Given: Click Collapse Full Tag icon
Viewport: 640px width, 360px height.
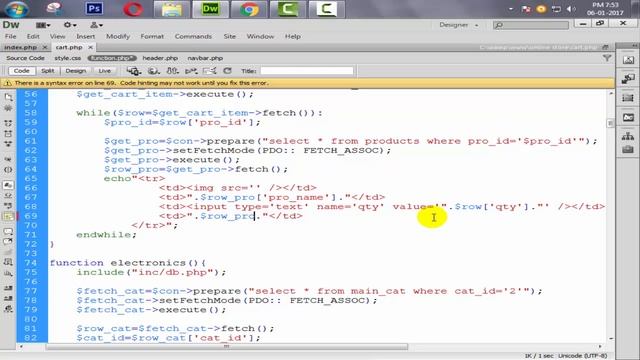Looking at the screenshot, I should tap(8, 123).
